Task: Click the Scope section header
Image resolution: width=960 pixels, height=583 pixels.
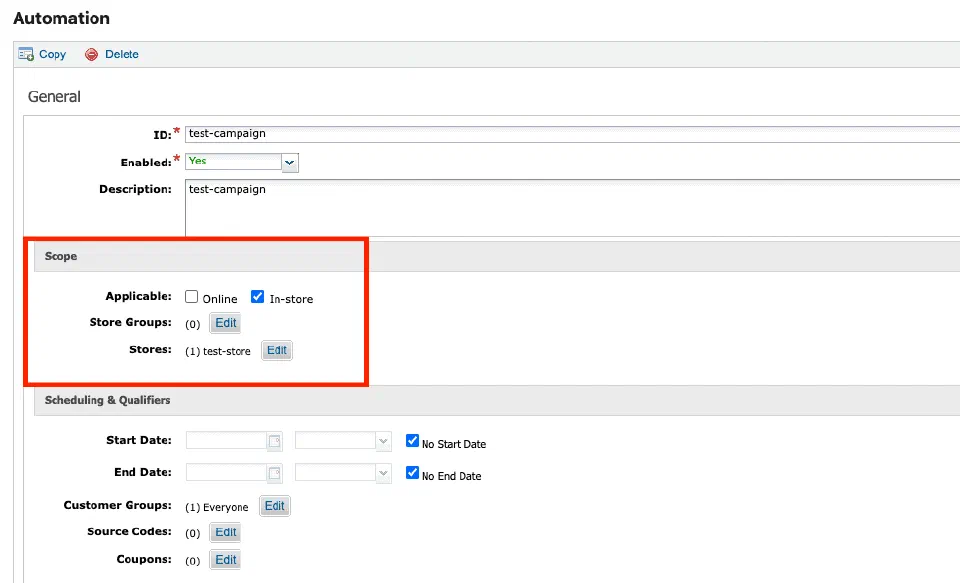Action: (x=497, y=256)
